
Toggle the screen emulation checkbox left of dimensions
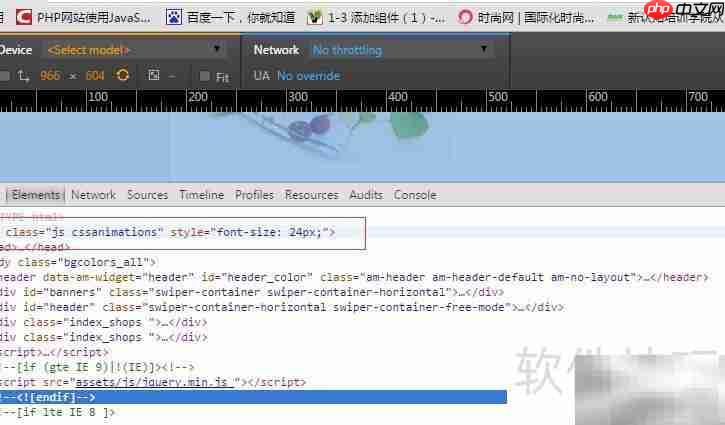click(4, 76)
